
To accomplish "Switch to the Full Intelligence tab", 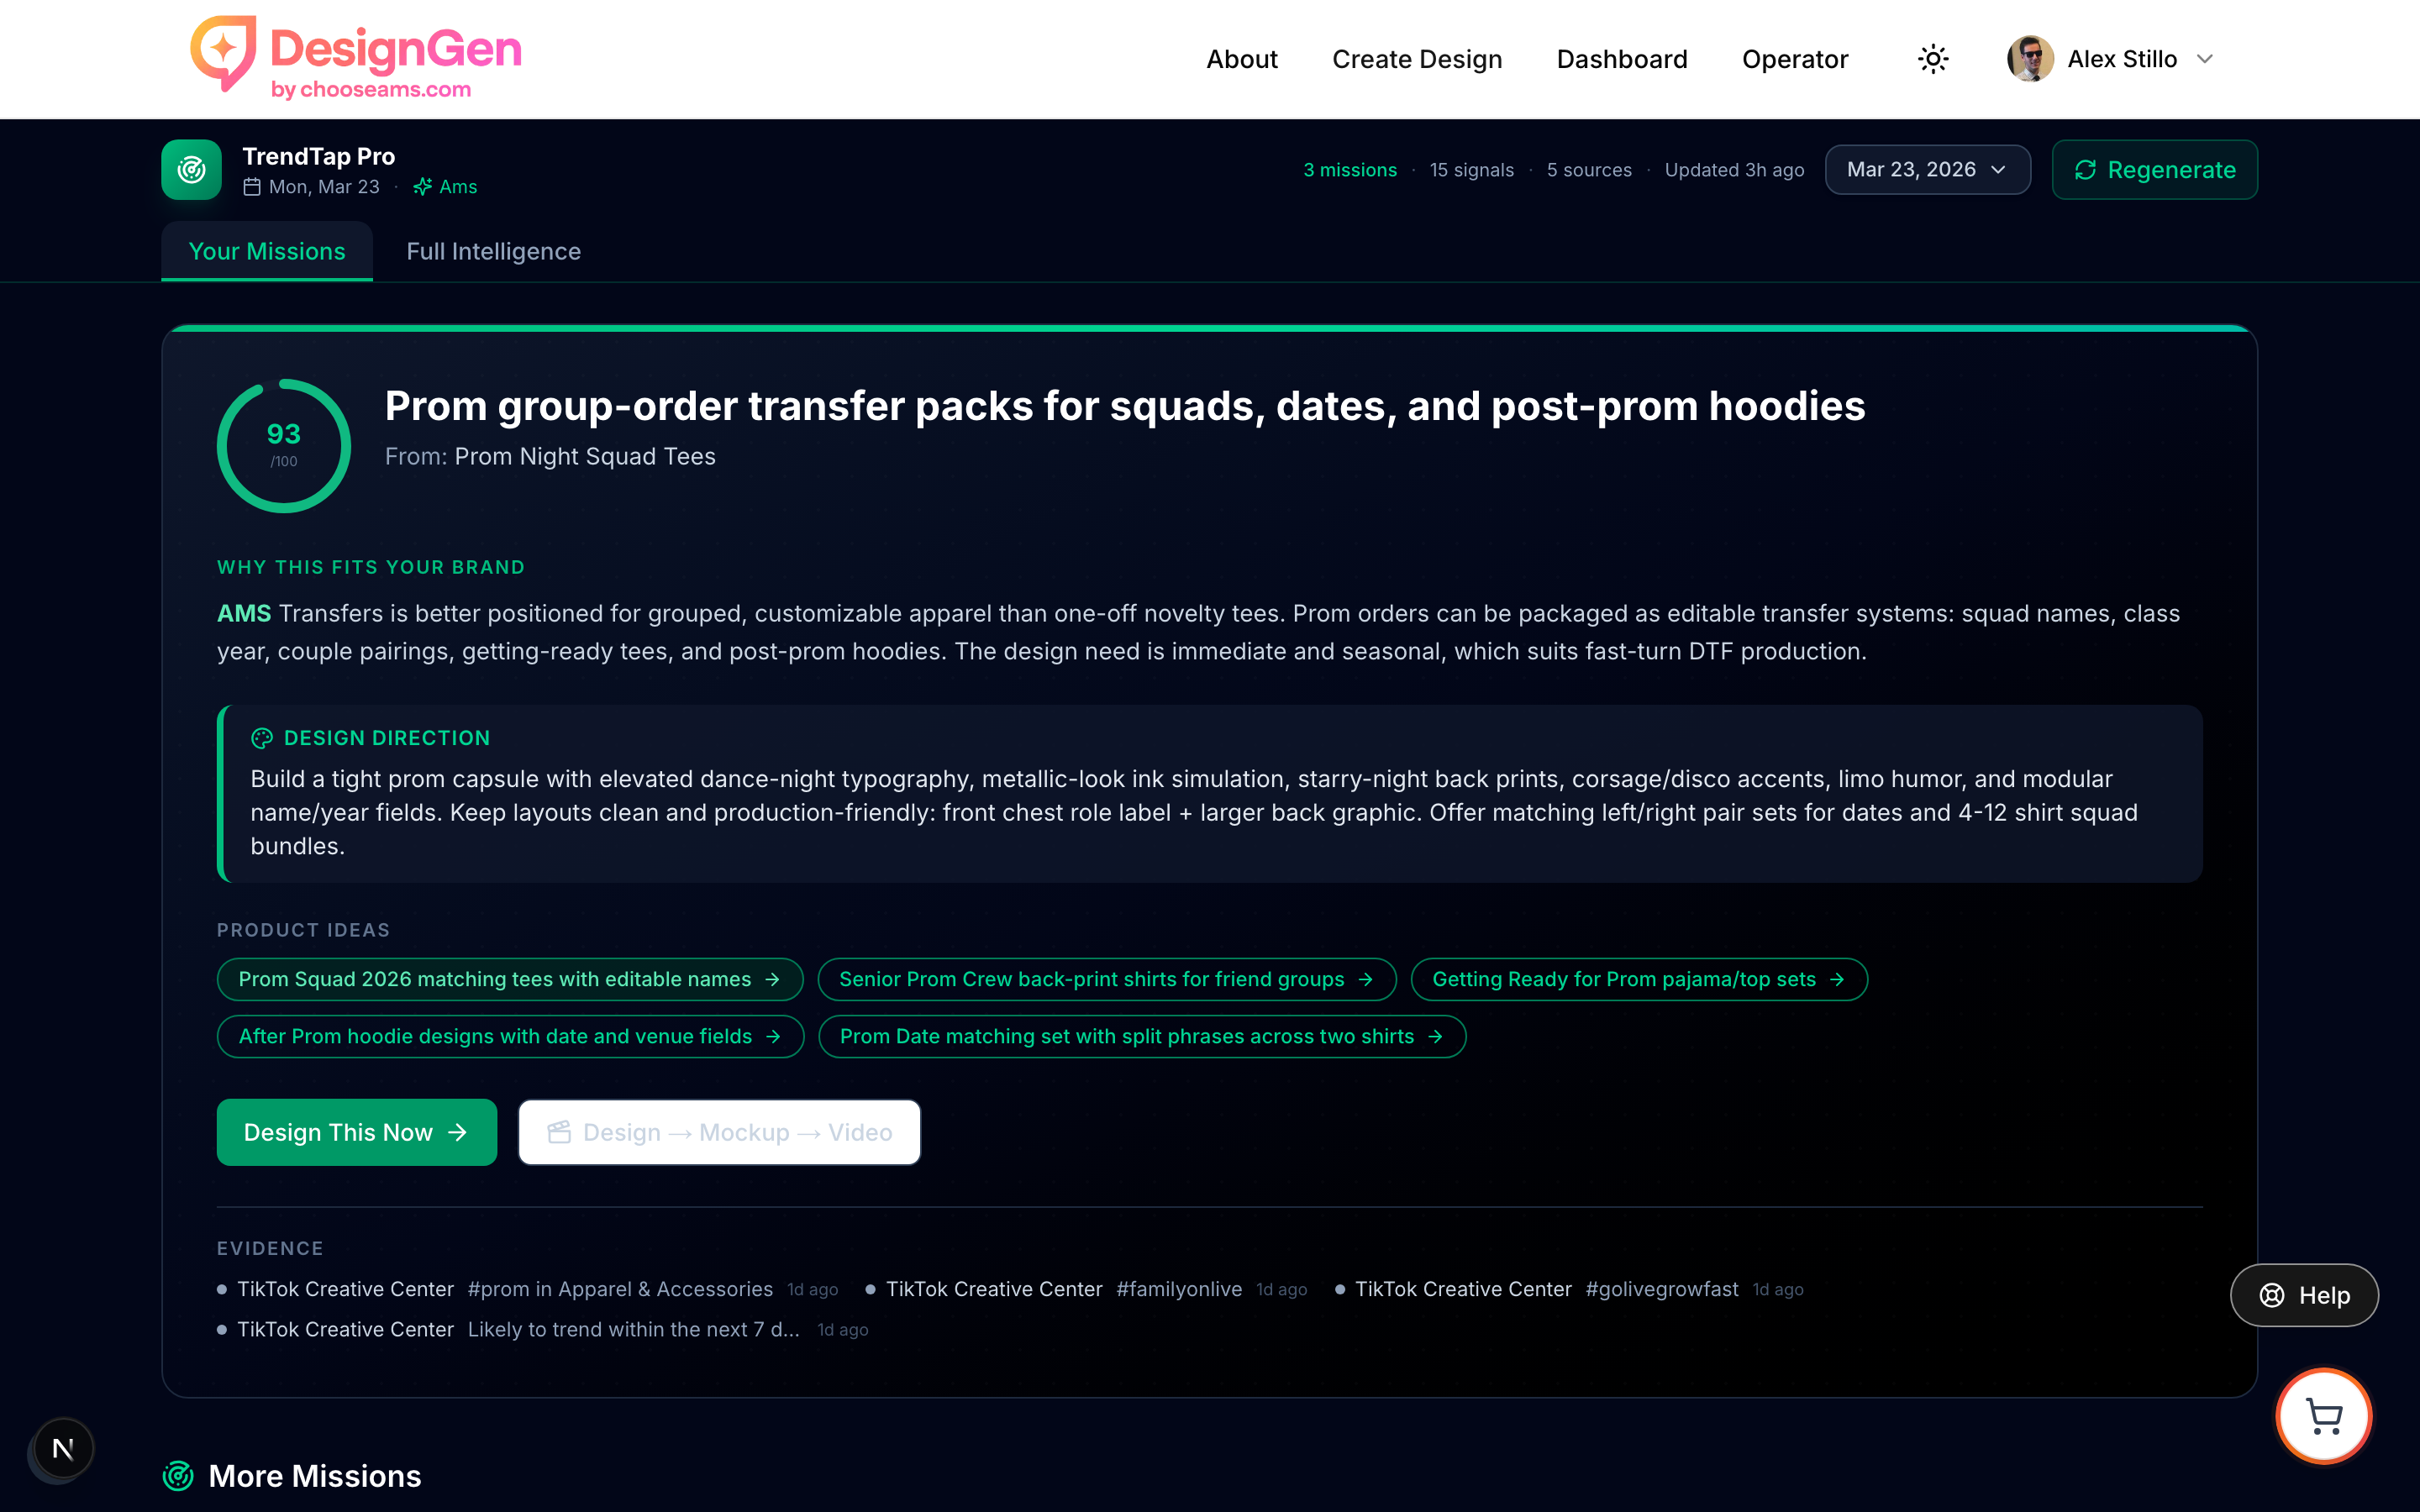I will pyautogui.click(x=493, y=251).
